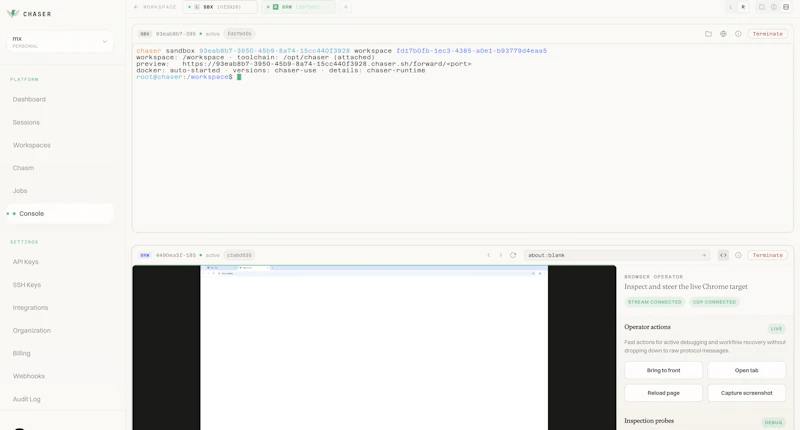Open the MX personal account dropdown
Viewport: 800px width, 430px height.
click(60, 42)
